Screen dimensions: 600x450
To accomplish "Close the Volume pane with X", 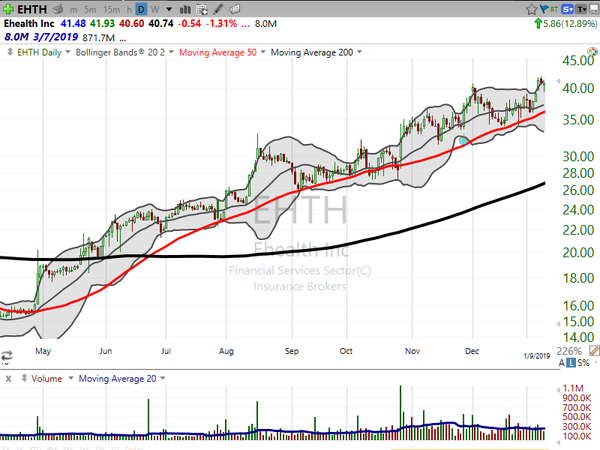I will click(x=8, y=379).
